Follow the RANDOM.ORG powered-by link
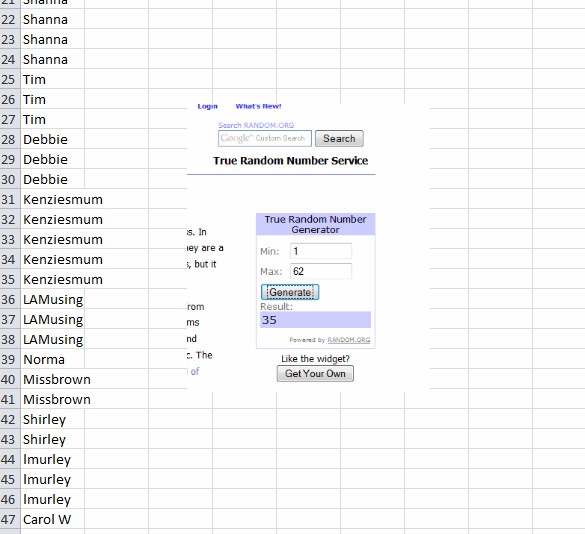Screen dimensions: 585x534 click(349, 340)
